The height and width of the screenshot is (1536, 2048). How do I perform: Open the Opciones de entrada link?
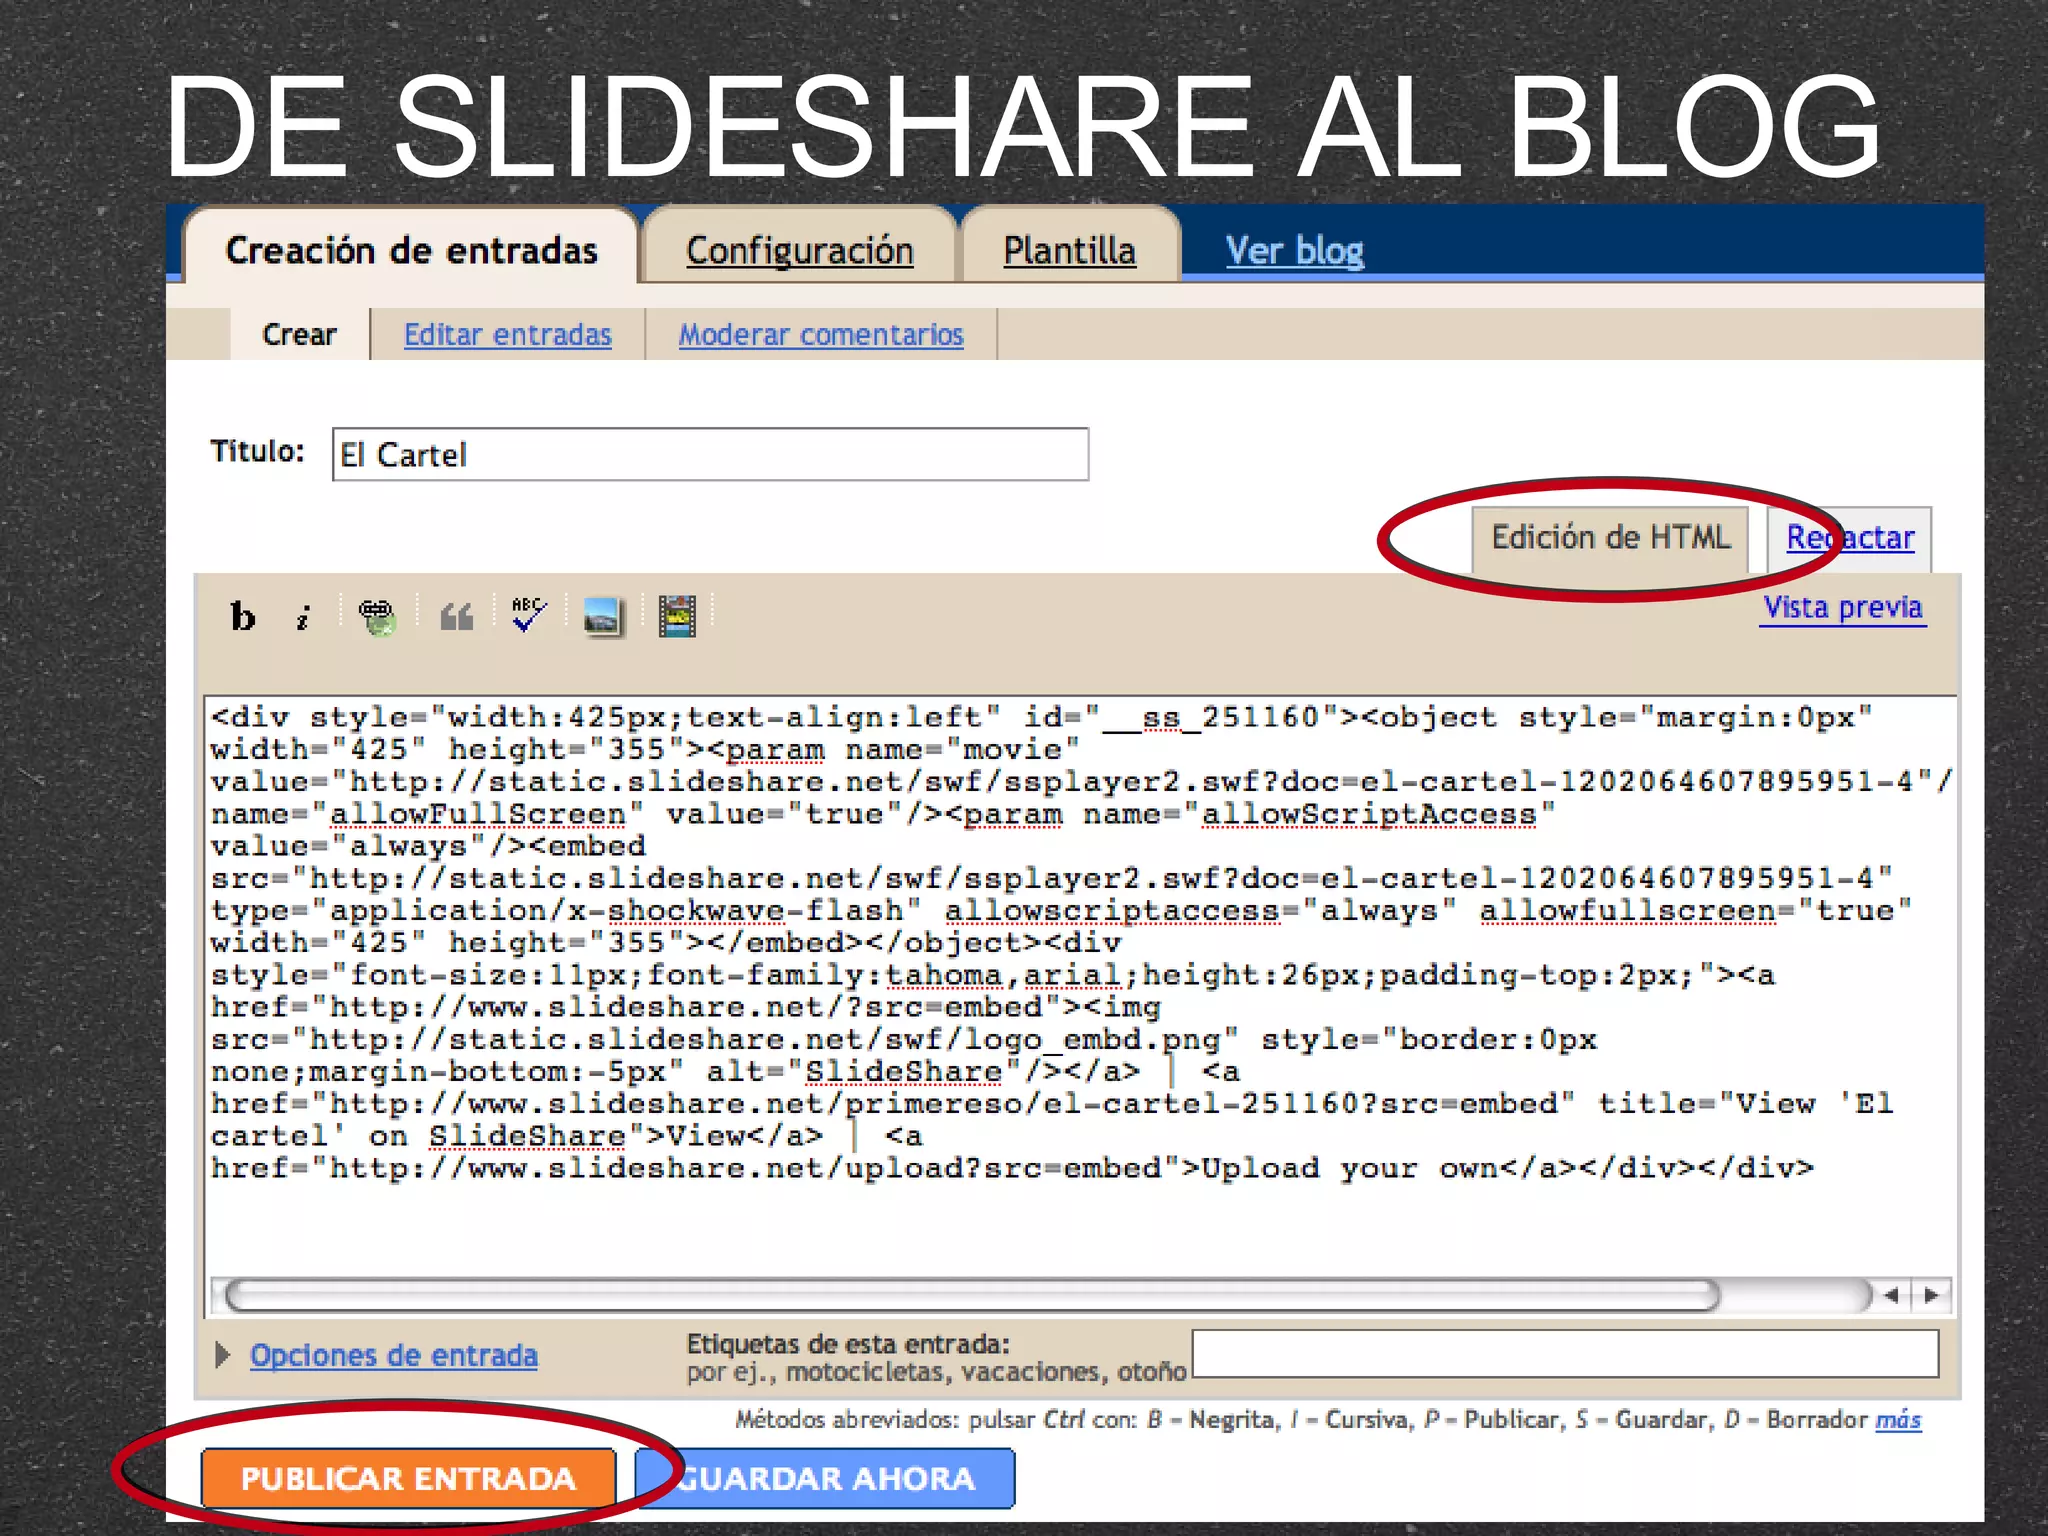(394, 1355)
